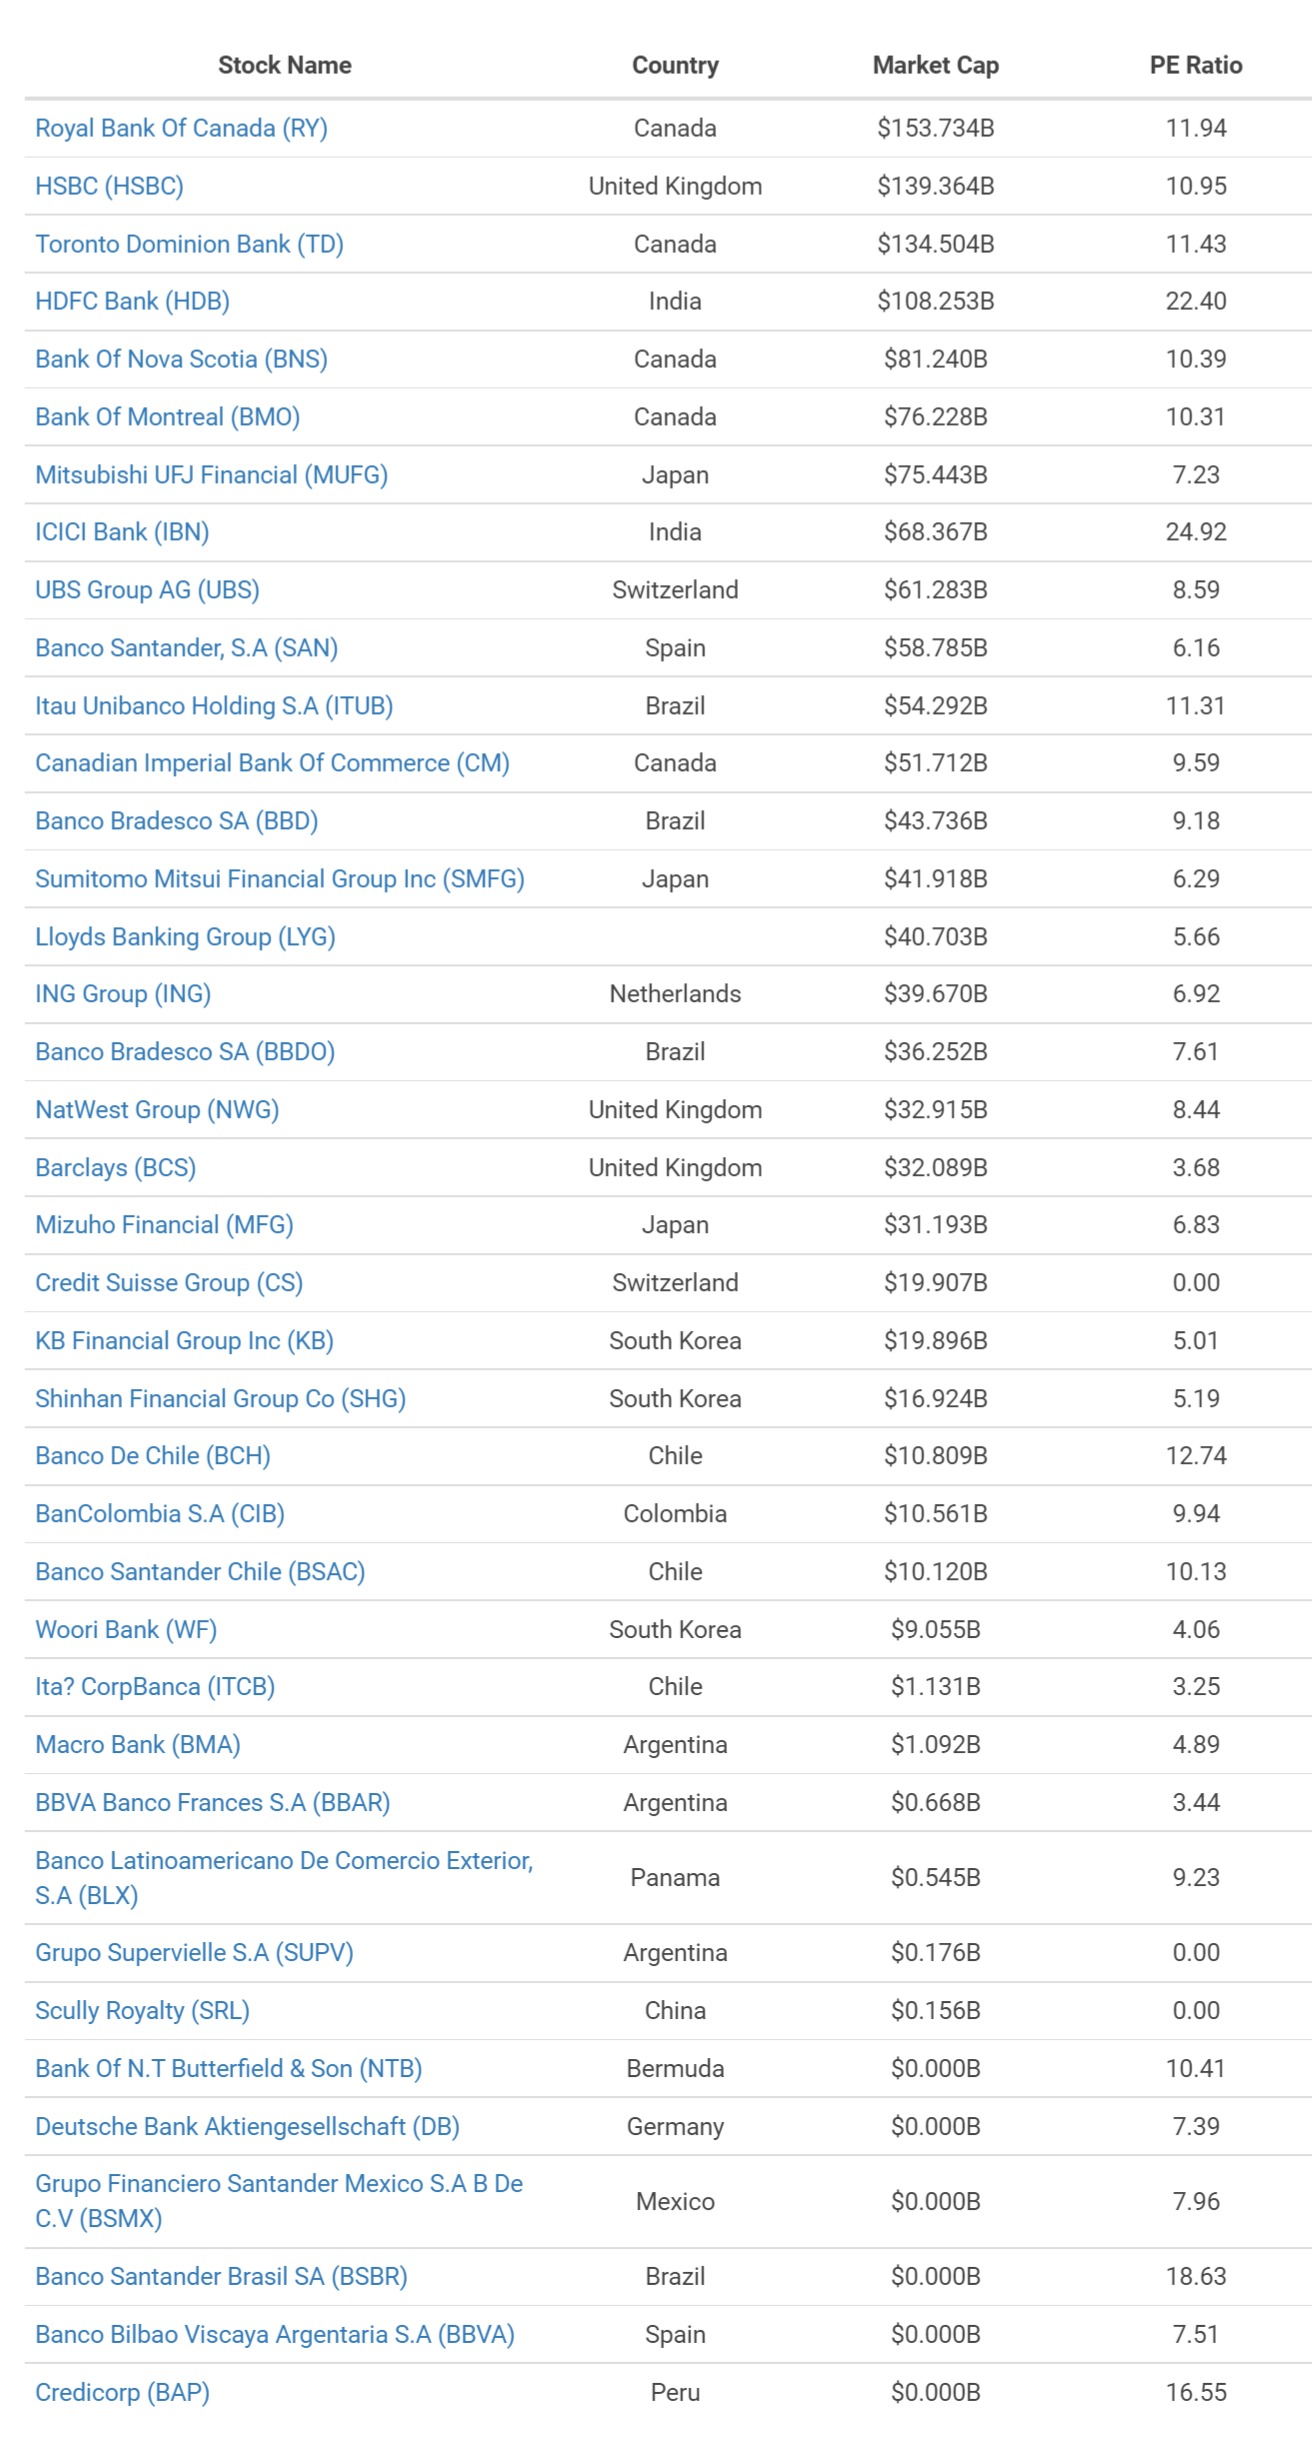Viewport: 1312px width, 2447px height.
Task: Click the Country column header
Action: [675, 65]
